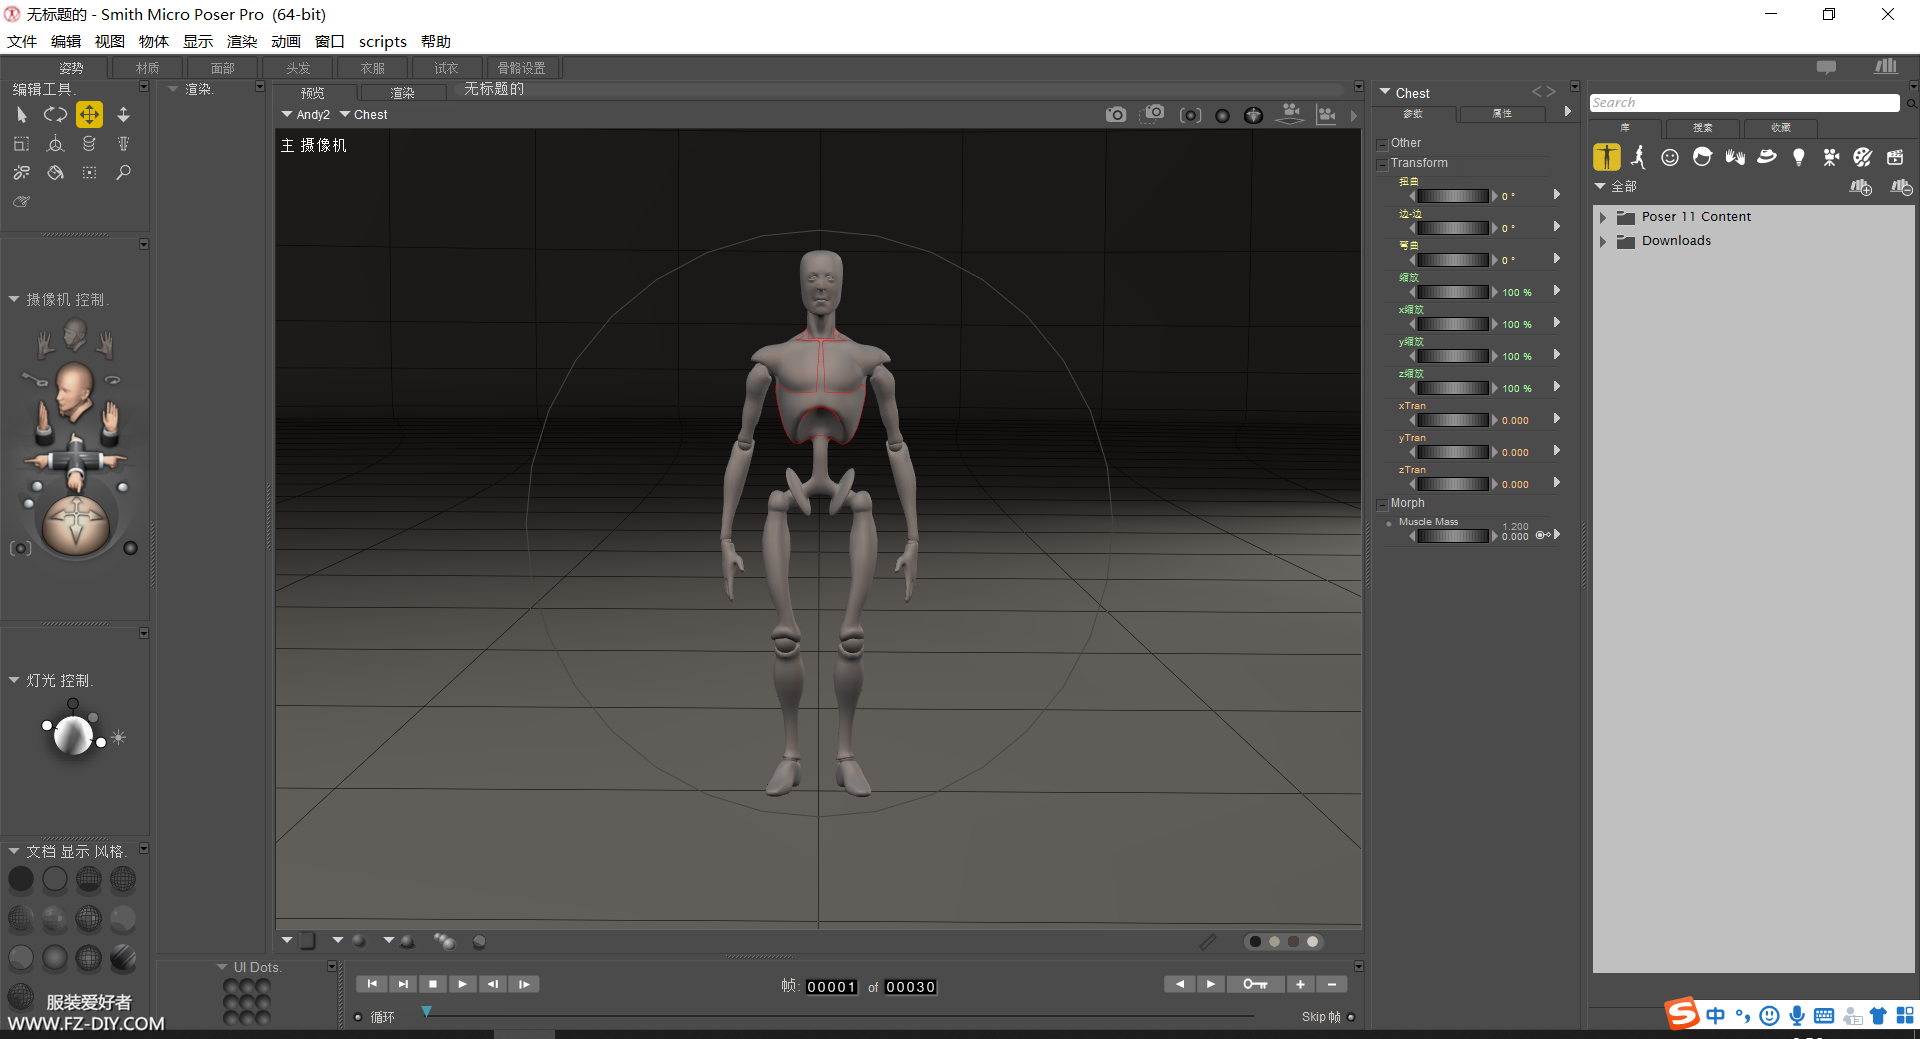The height and width of the screenshot is (1039, 1920).
Task: Select the Translate In/Out tool
Action: click(123, 115)
